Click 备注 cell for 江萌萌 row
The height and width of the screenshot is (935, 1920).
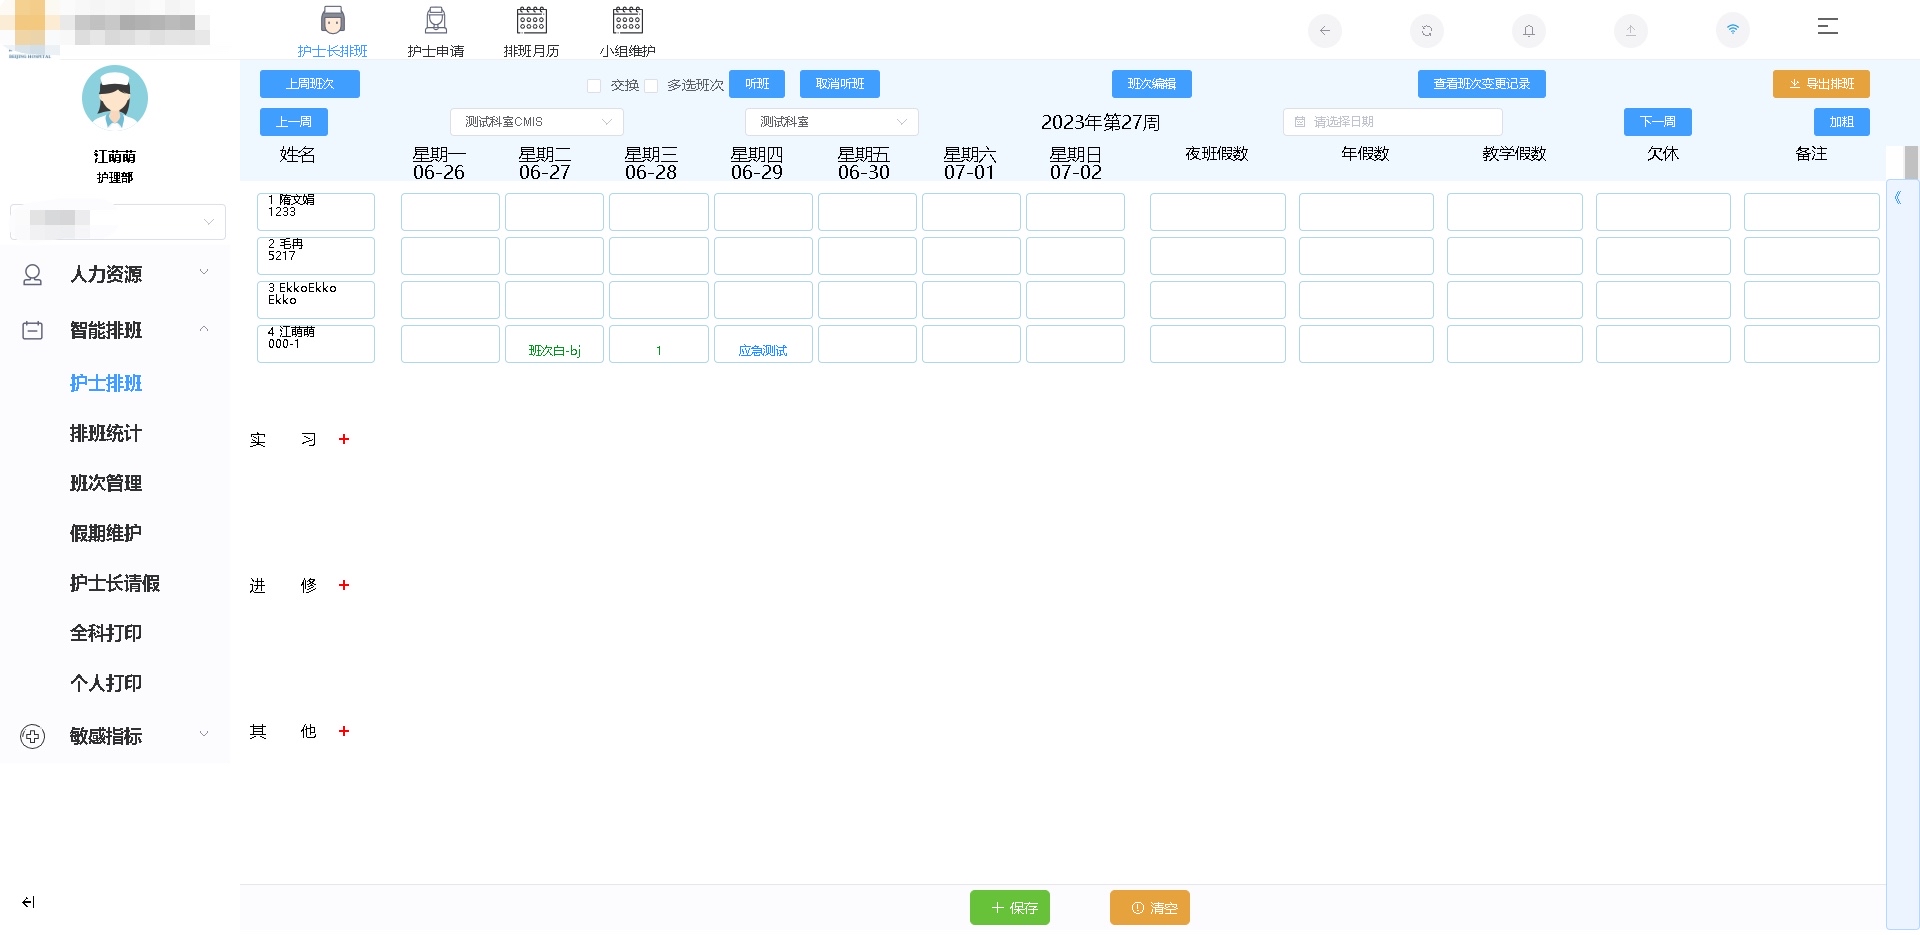pyautogui.click(x=1812, y=344)
